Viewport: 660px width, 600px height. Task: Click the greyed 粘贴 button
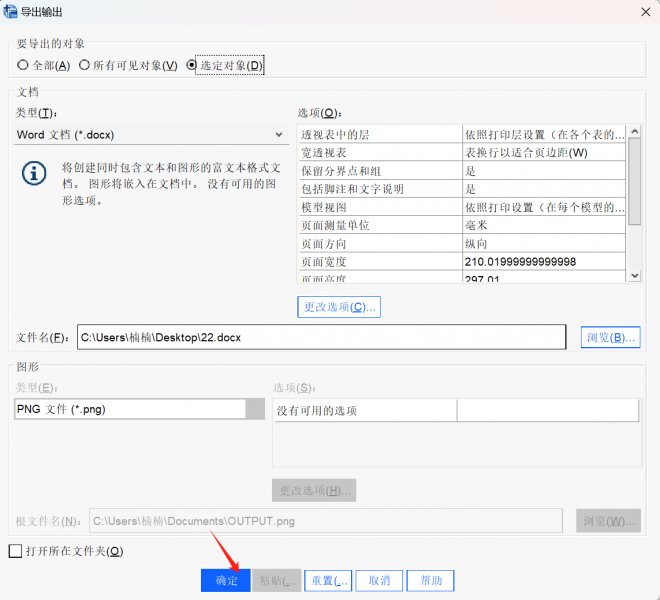pyautogui.click(x=277, y=581)
